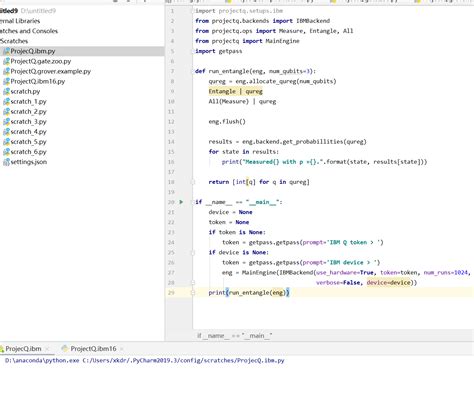Toggle fold marker at line 28
474x405 pixels.
click(x=192, y=282)
